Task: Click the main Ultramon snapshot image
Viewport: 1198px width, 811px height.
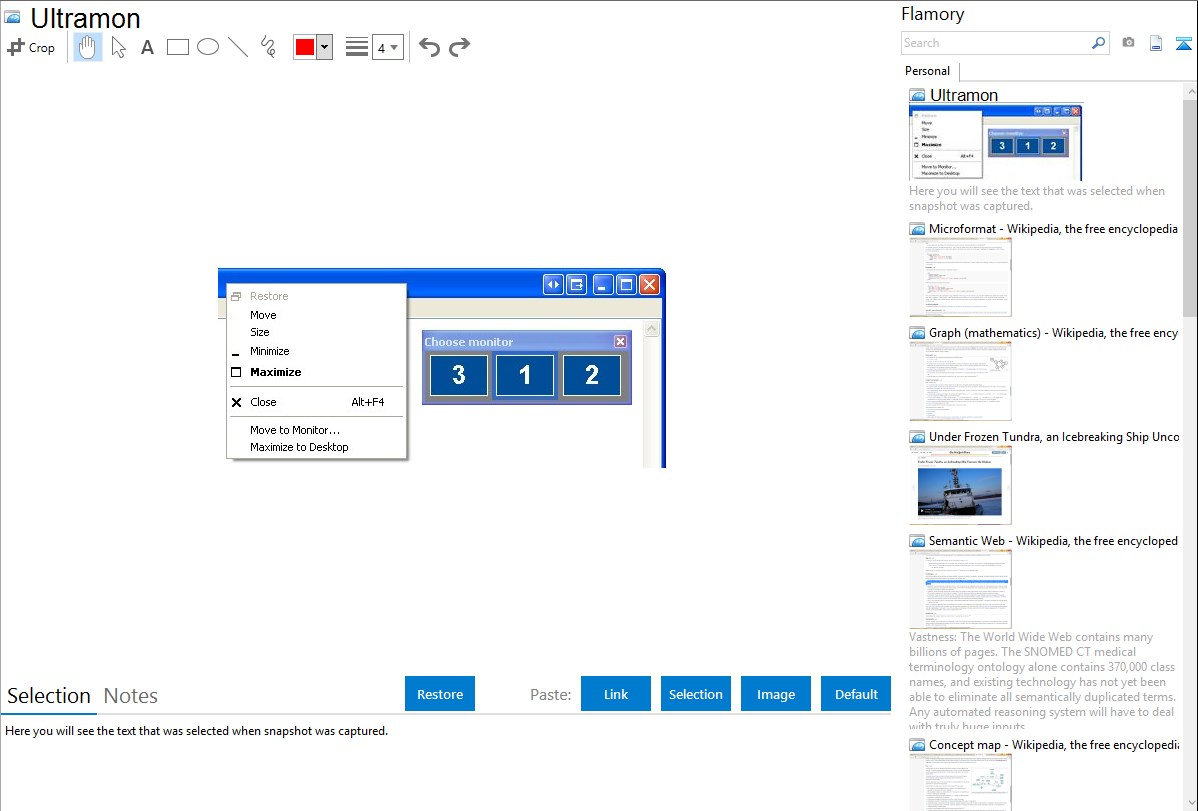Action: coord(442,368)
